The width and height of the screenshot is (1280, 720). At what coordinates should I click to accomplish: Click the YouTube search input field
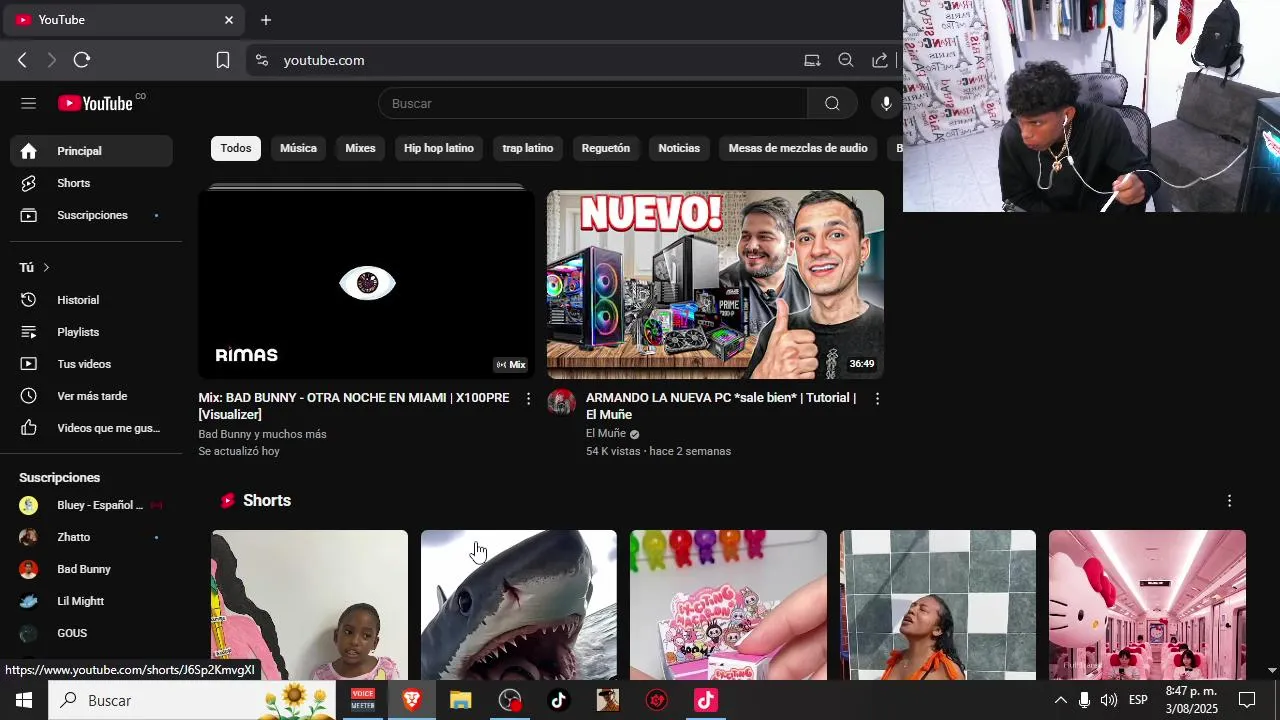pyautogui.click(x=593, y=103)
